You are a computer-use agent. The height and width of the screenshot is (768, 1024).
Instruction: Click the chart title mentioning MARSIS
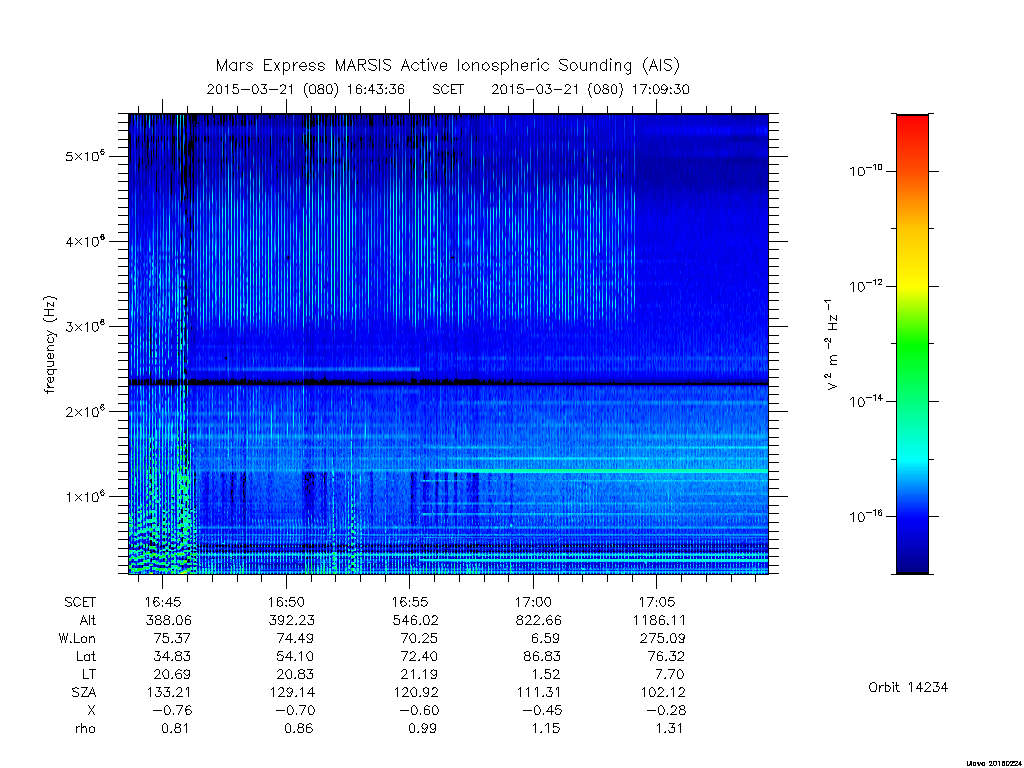click(447, 66)
